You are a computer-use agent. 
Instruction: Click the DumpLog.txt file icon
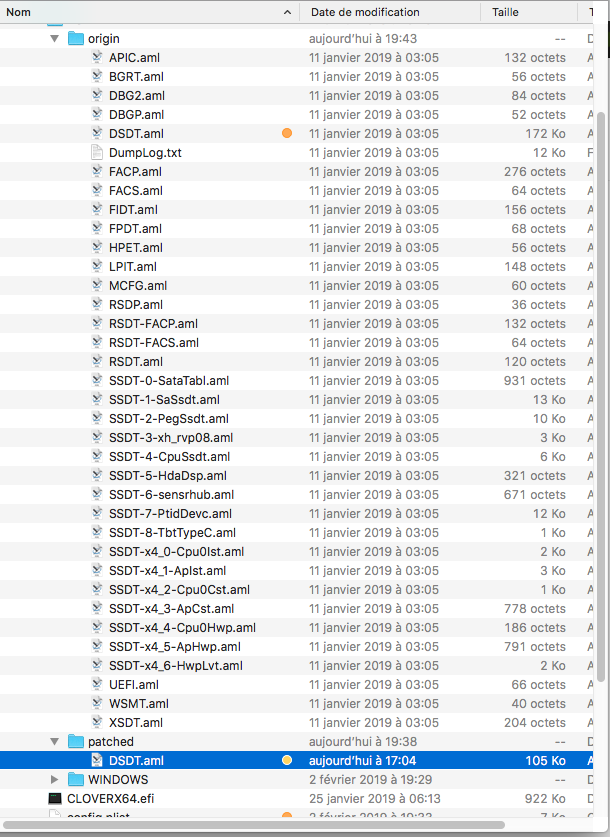point(97,153)
